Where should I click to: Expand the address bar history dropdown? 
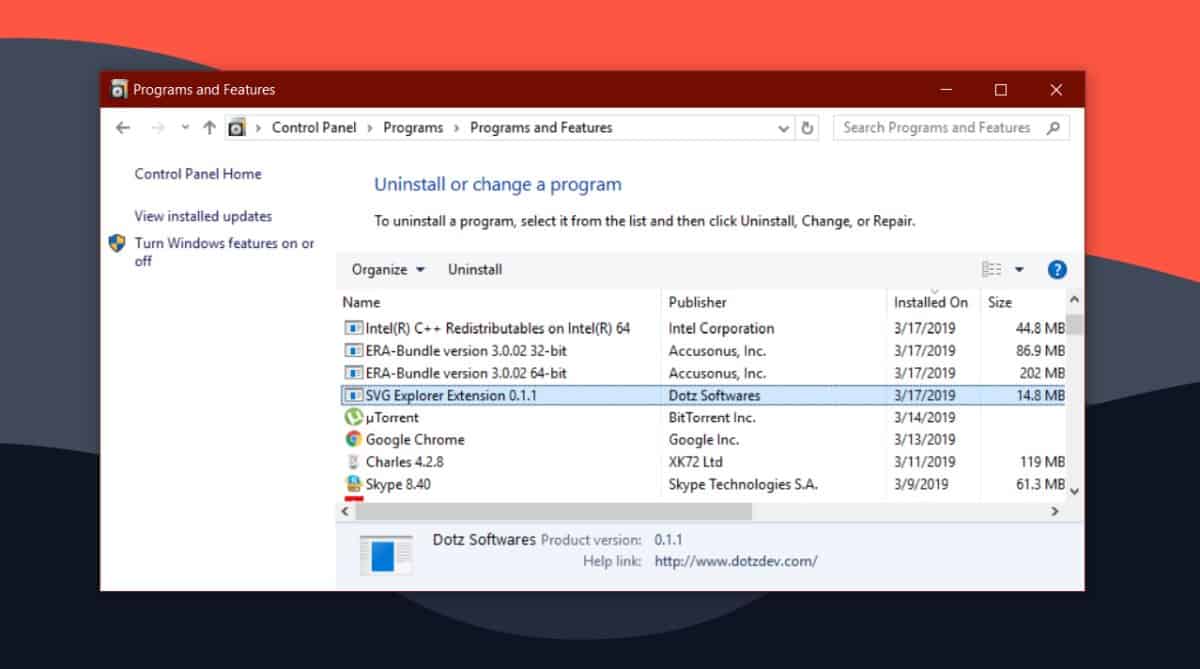pyautogui.click(x=784, y=128)
